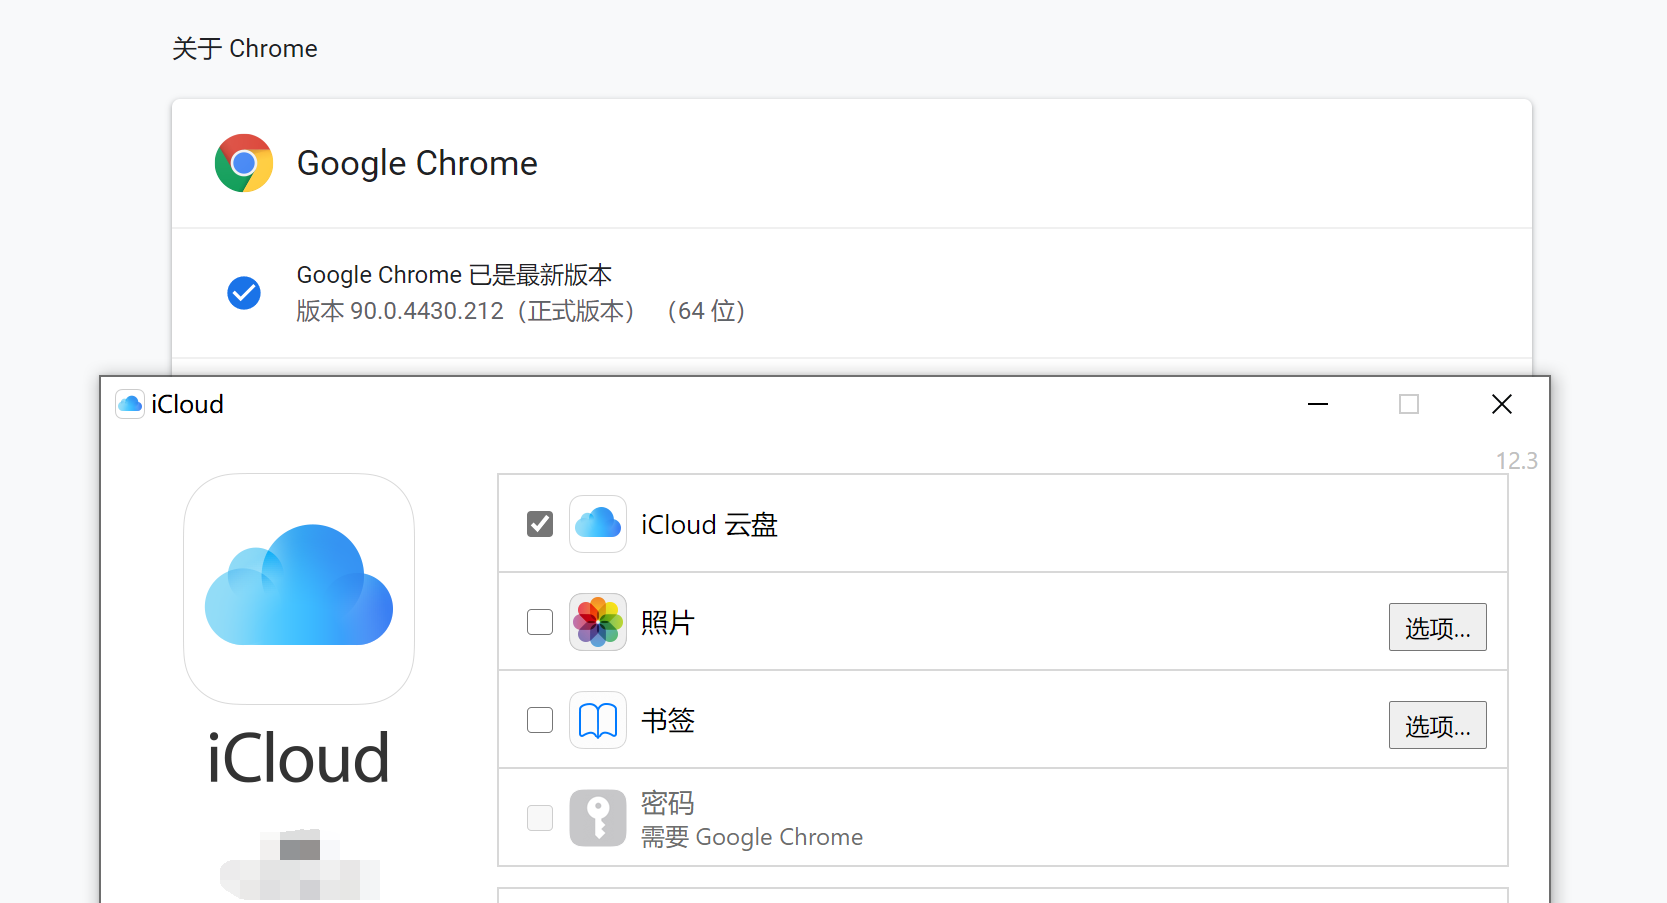This screenshot has height=903, width=1667.
Task: Click the large iCloud wordmark text
Action: pos(298,758)
